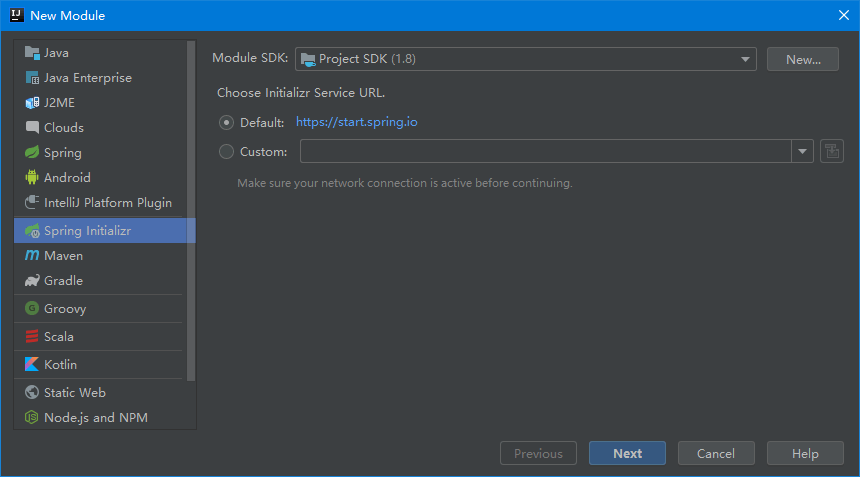The height and width of the screenshot is (477, 860).
Task: Enable the Custom URL radio option
Action: coord(227,151)
